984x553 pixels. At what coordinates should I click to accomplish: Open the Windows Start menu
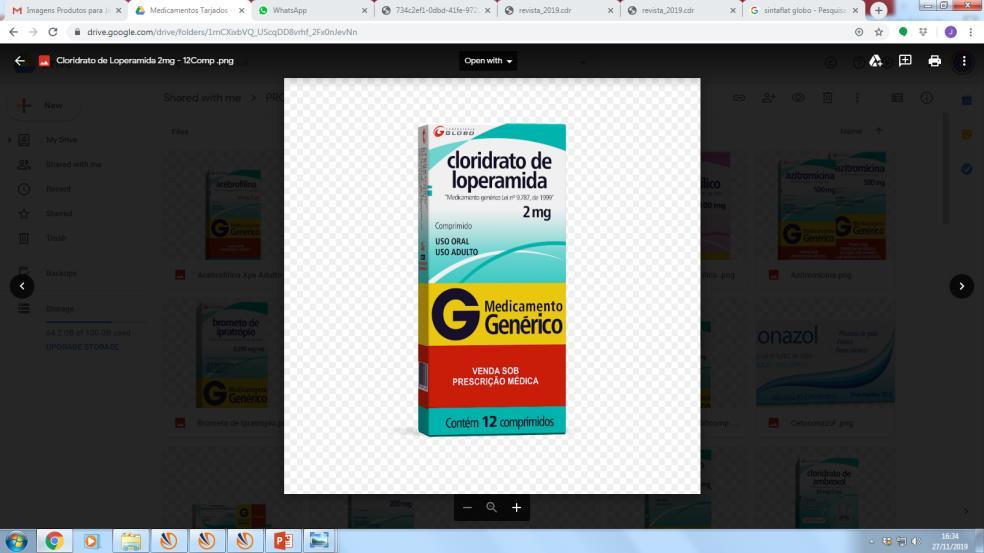click(x=16, y=541)
